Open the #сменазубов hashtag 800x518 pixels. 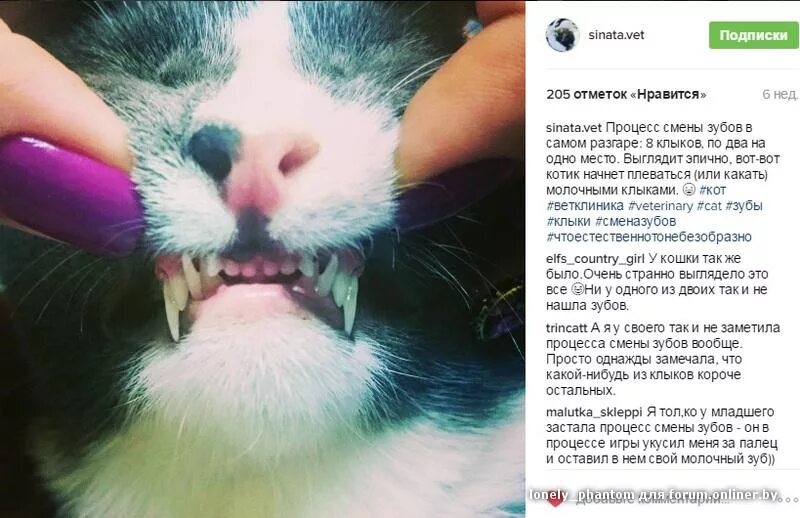click(x=636, y=221)
